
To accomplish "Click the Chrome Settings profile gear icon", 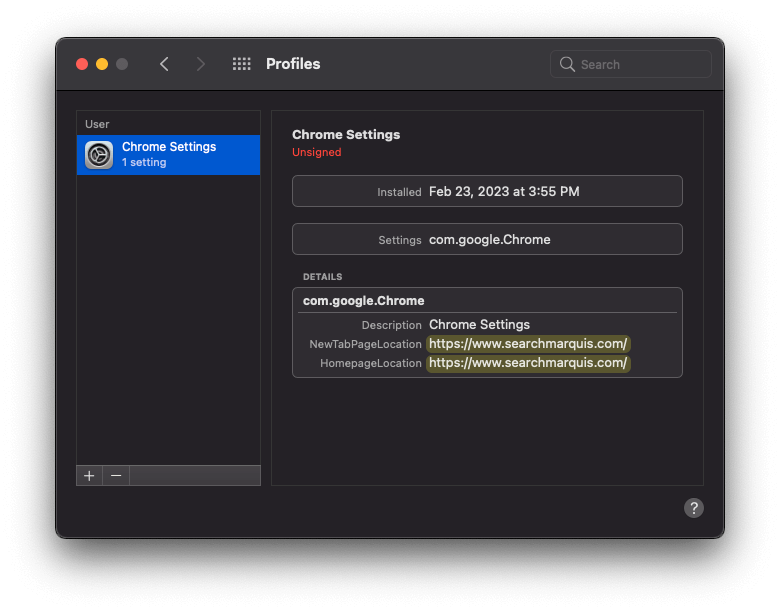I will point(99,155).
